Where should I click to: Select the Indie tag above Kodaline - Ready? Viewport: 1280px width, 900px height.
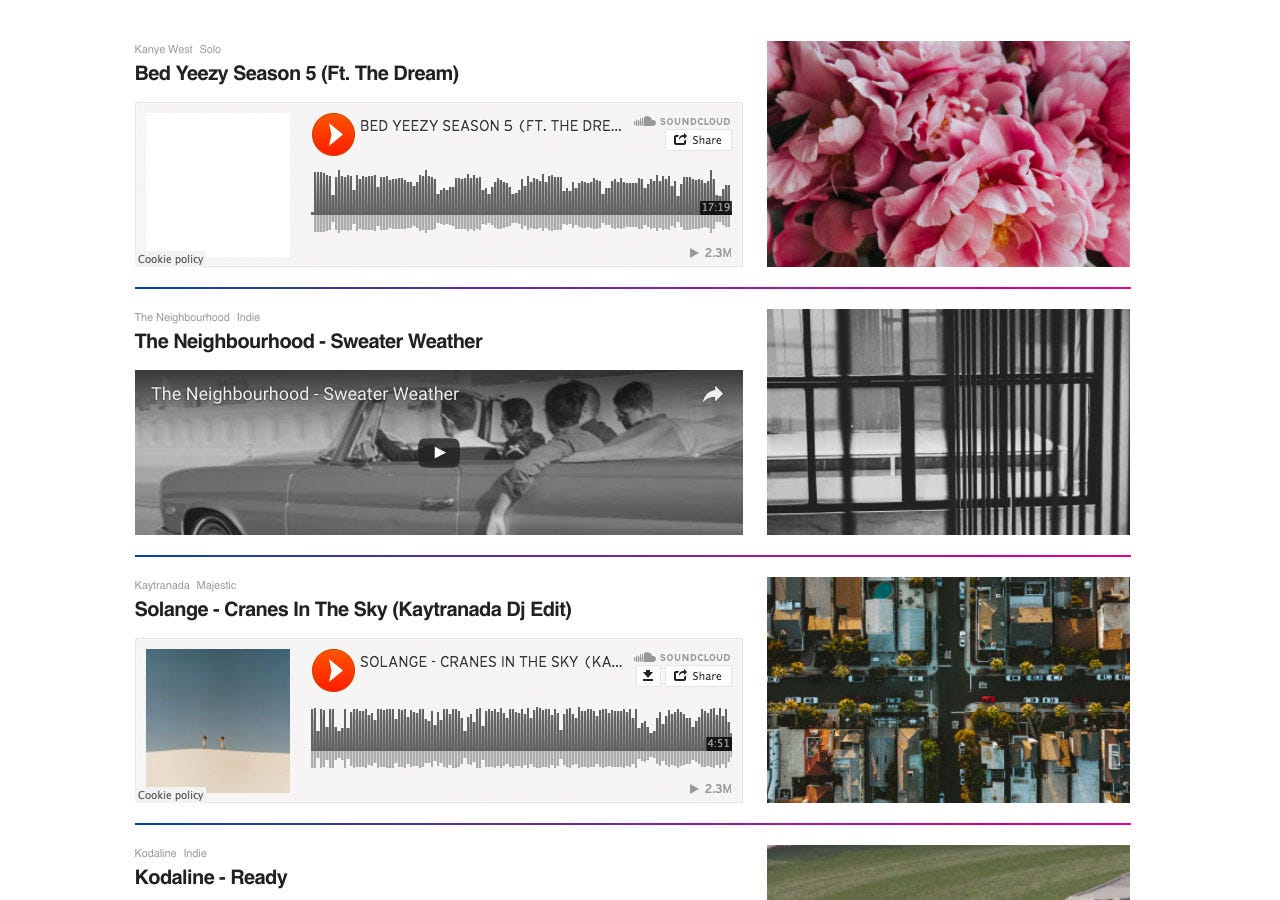click(195, 853)
